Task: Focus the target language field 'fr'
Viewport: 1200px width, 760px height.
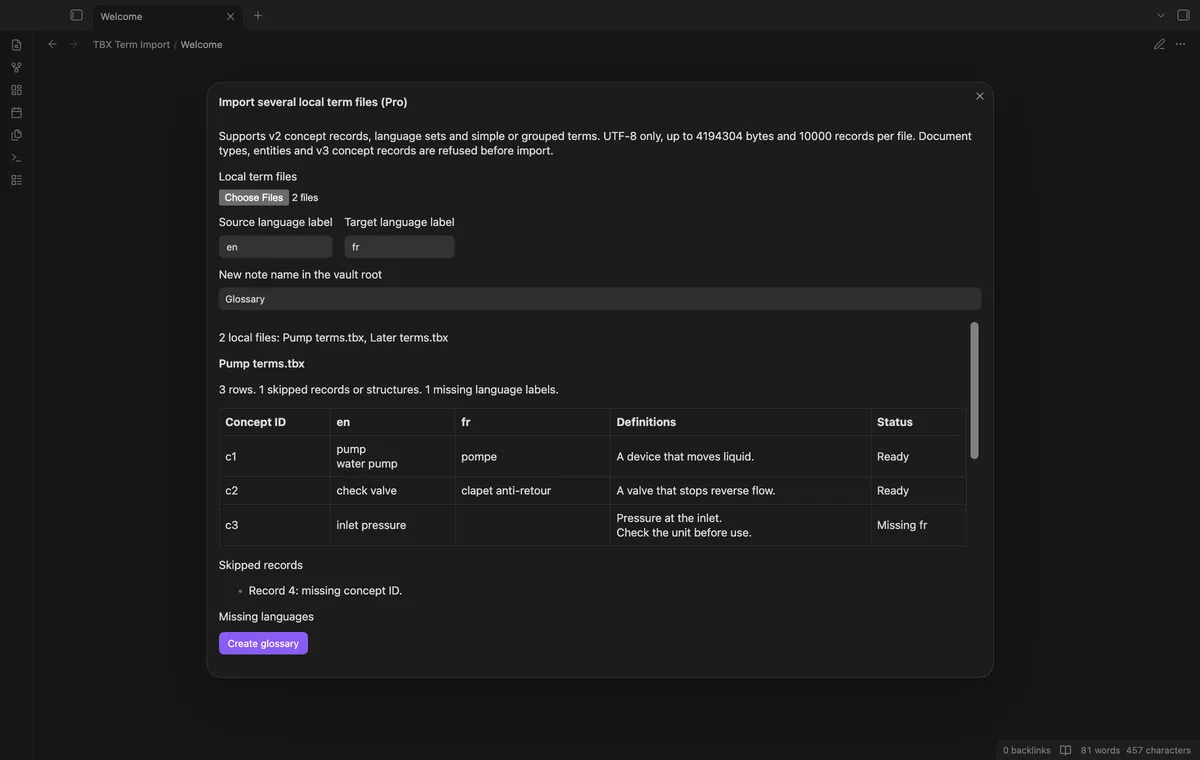Action: [x=400, y=247]
